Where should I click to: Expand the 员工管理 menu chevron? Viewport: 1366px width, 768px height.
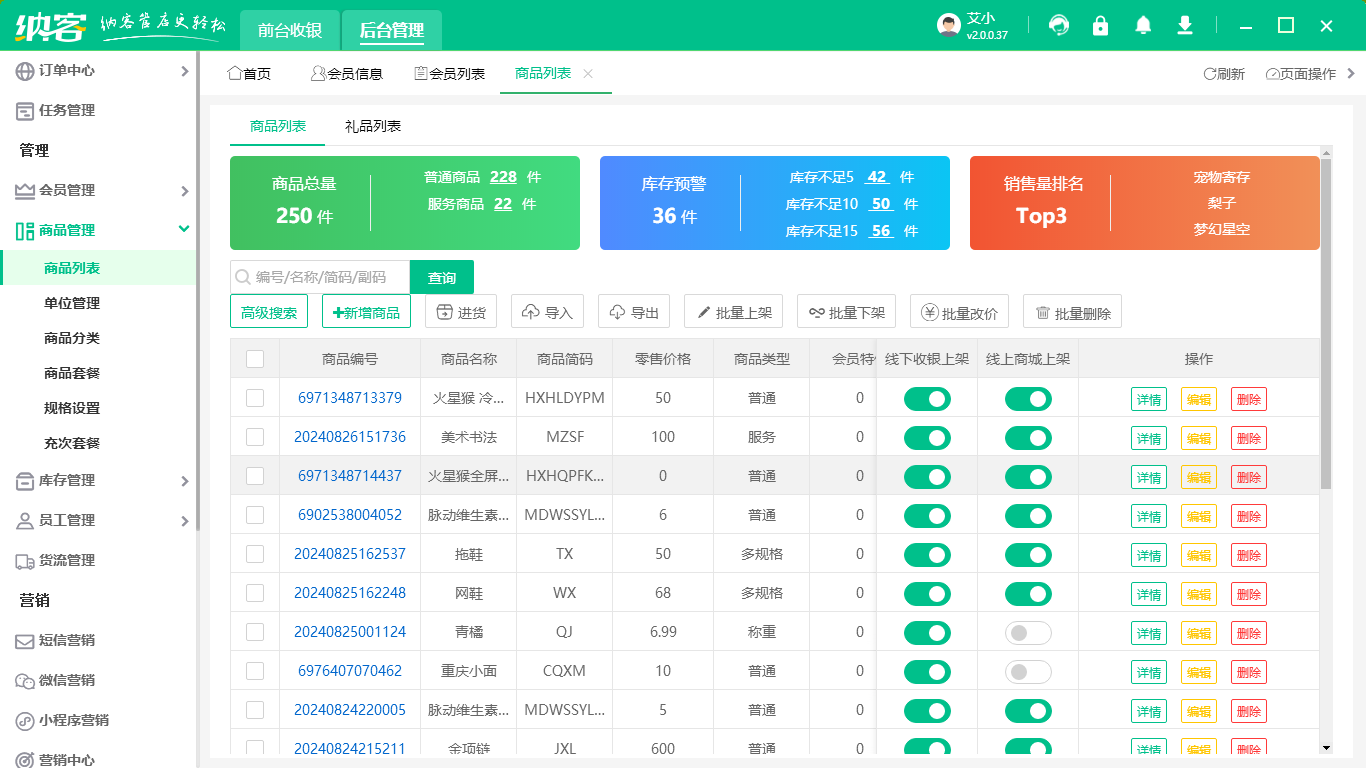[x=184, y=521]
